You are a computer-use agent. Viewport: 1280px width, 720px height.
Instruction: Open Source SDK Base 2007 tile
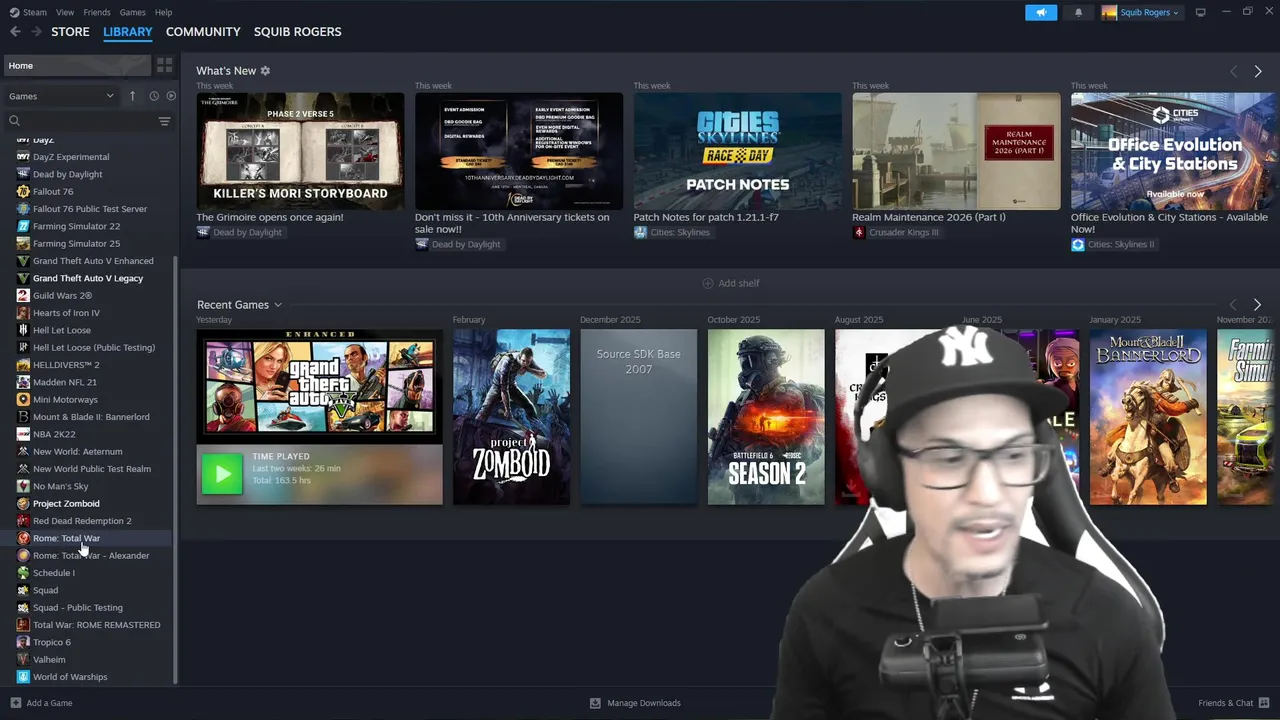[639, 417]
